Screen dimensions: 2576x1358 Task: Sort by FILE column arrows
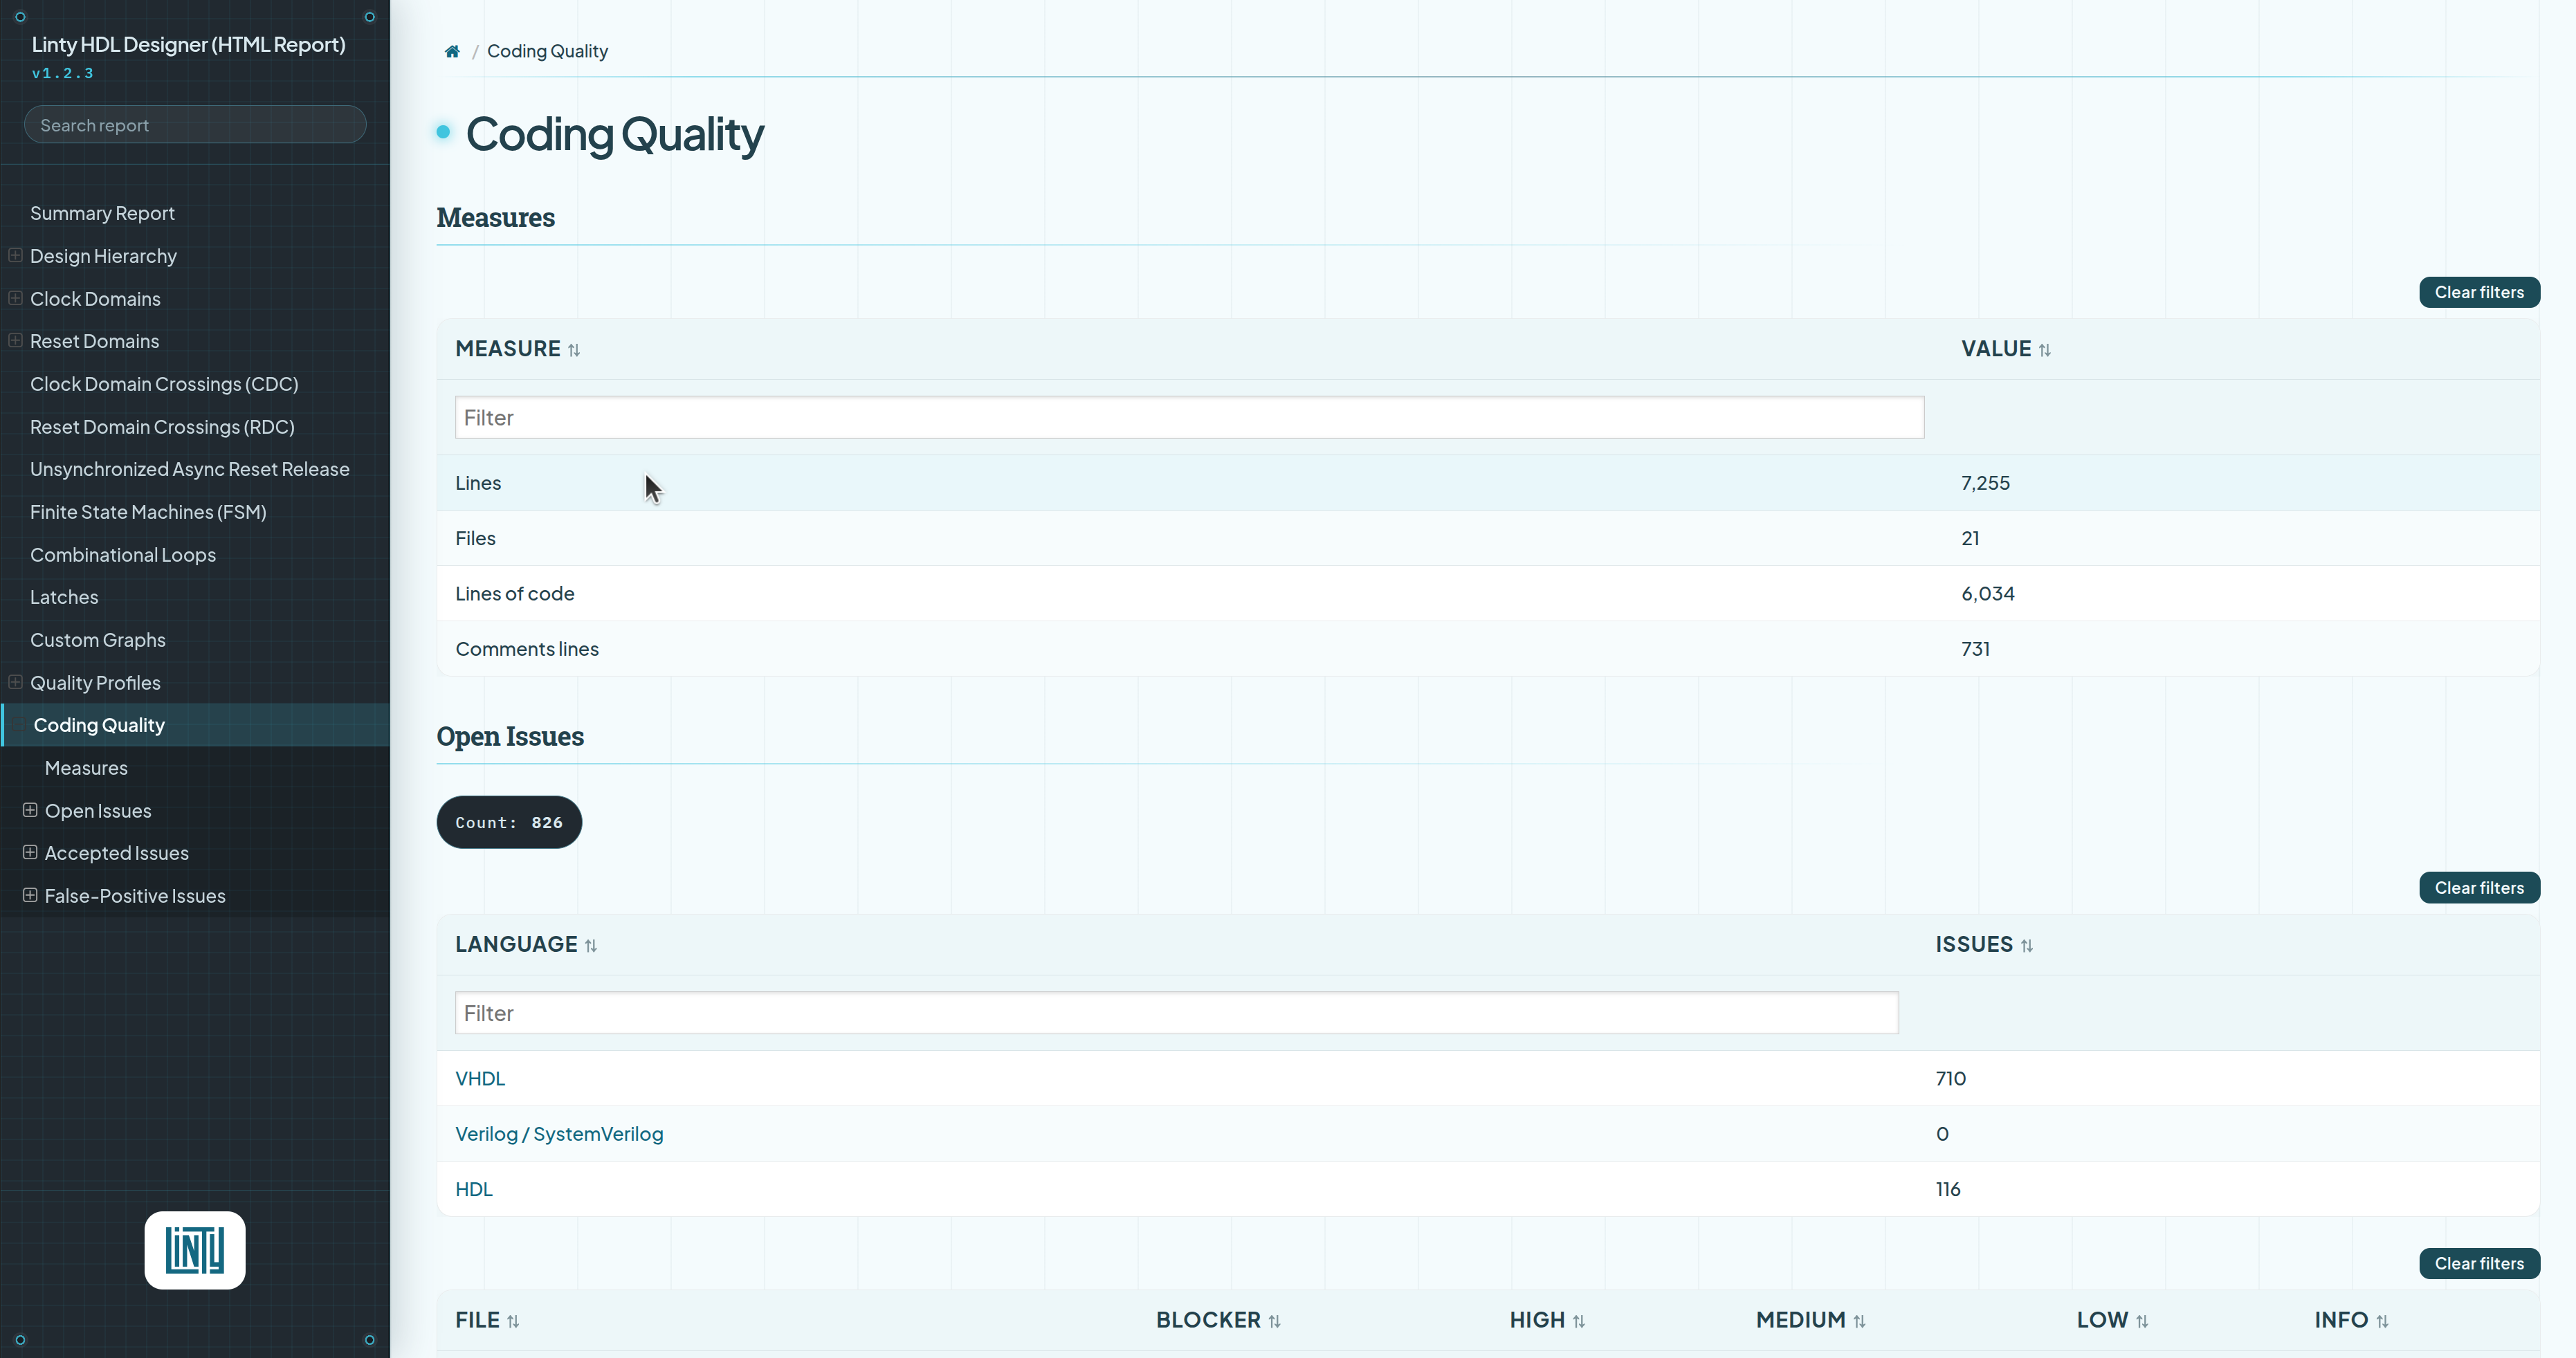coord(513,1322)
